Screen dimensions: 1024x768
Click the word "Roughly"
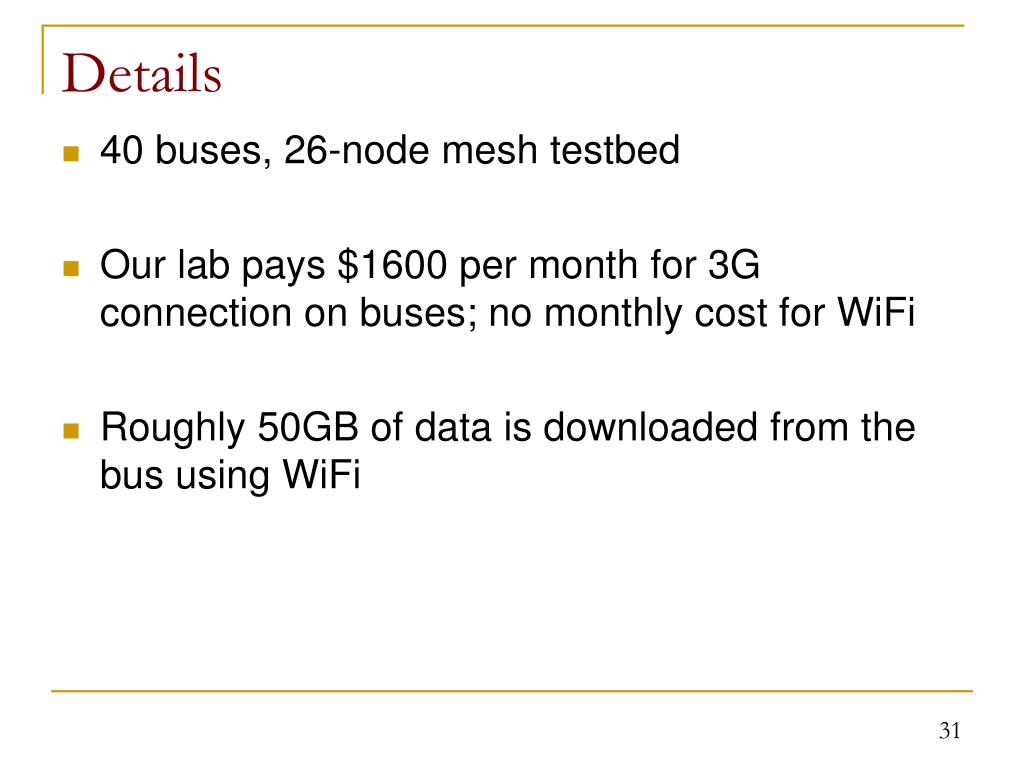pos(173,429)
